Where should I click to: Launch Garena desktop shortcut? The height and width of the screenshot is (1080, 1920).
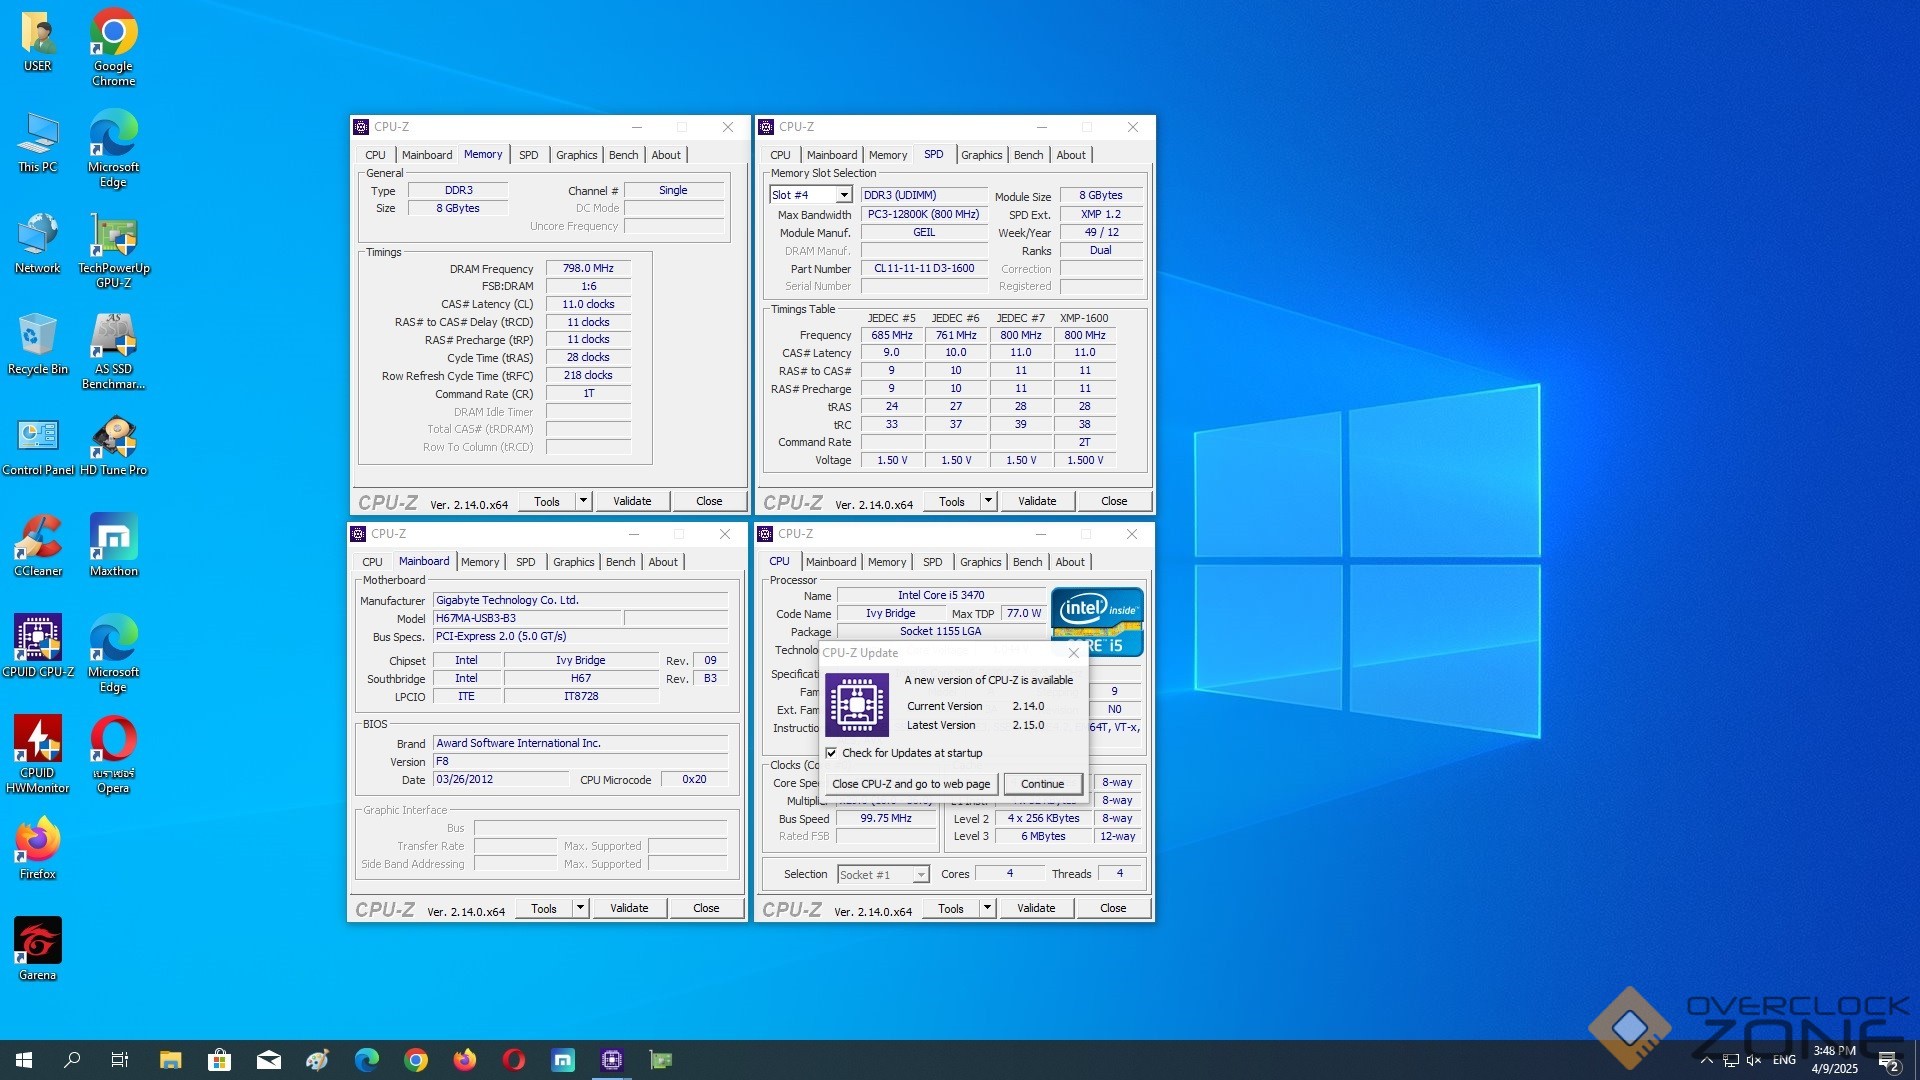(38, 949)
